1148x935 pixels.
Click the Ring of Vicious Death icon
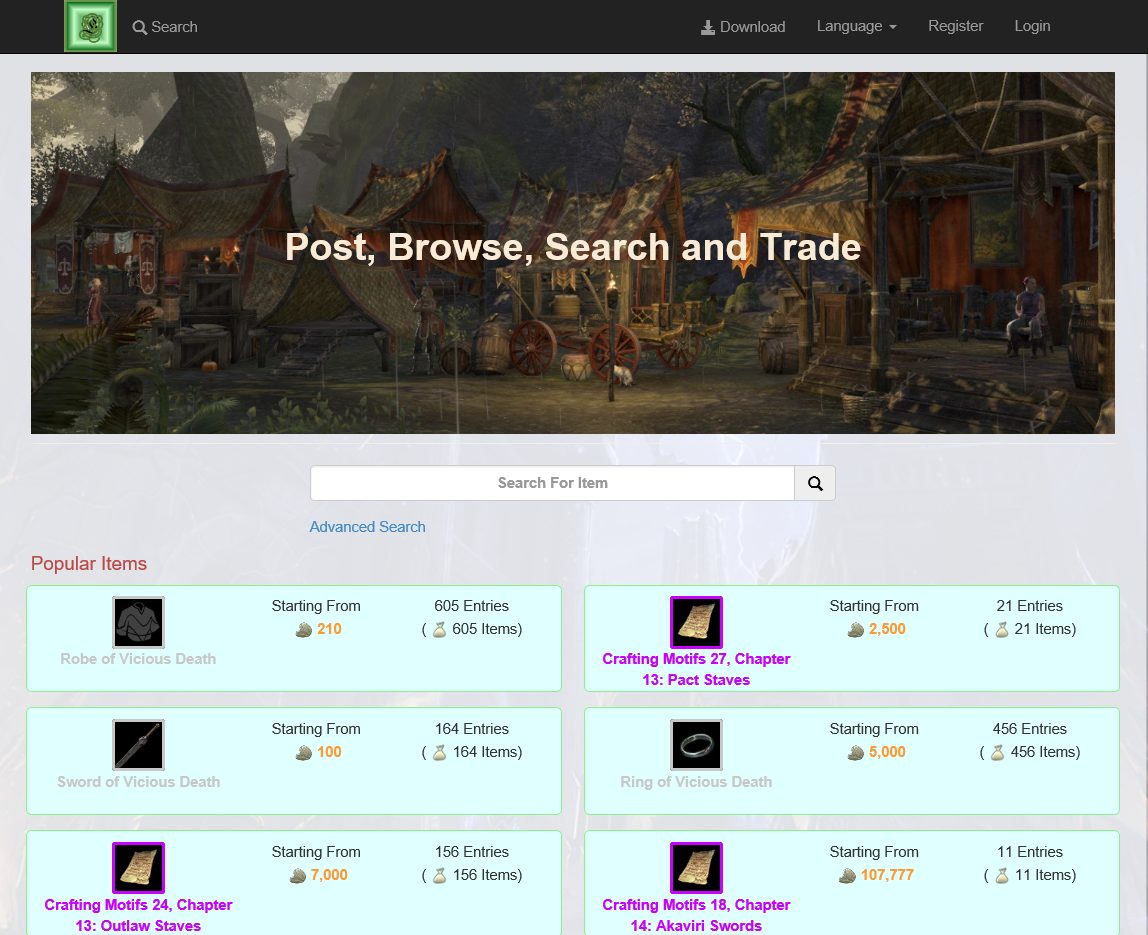(696, 745)
